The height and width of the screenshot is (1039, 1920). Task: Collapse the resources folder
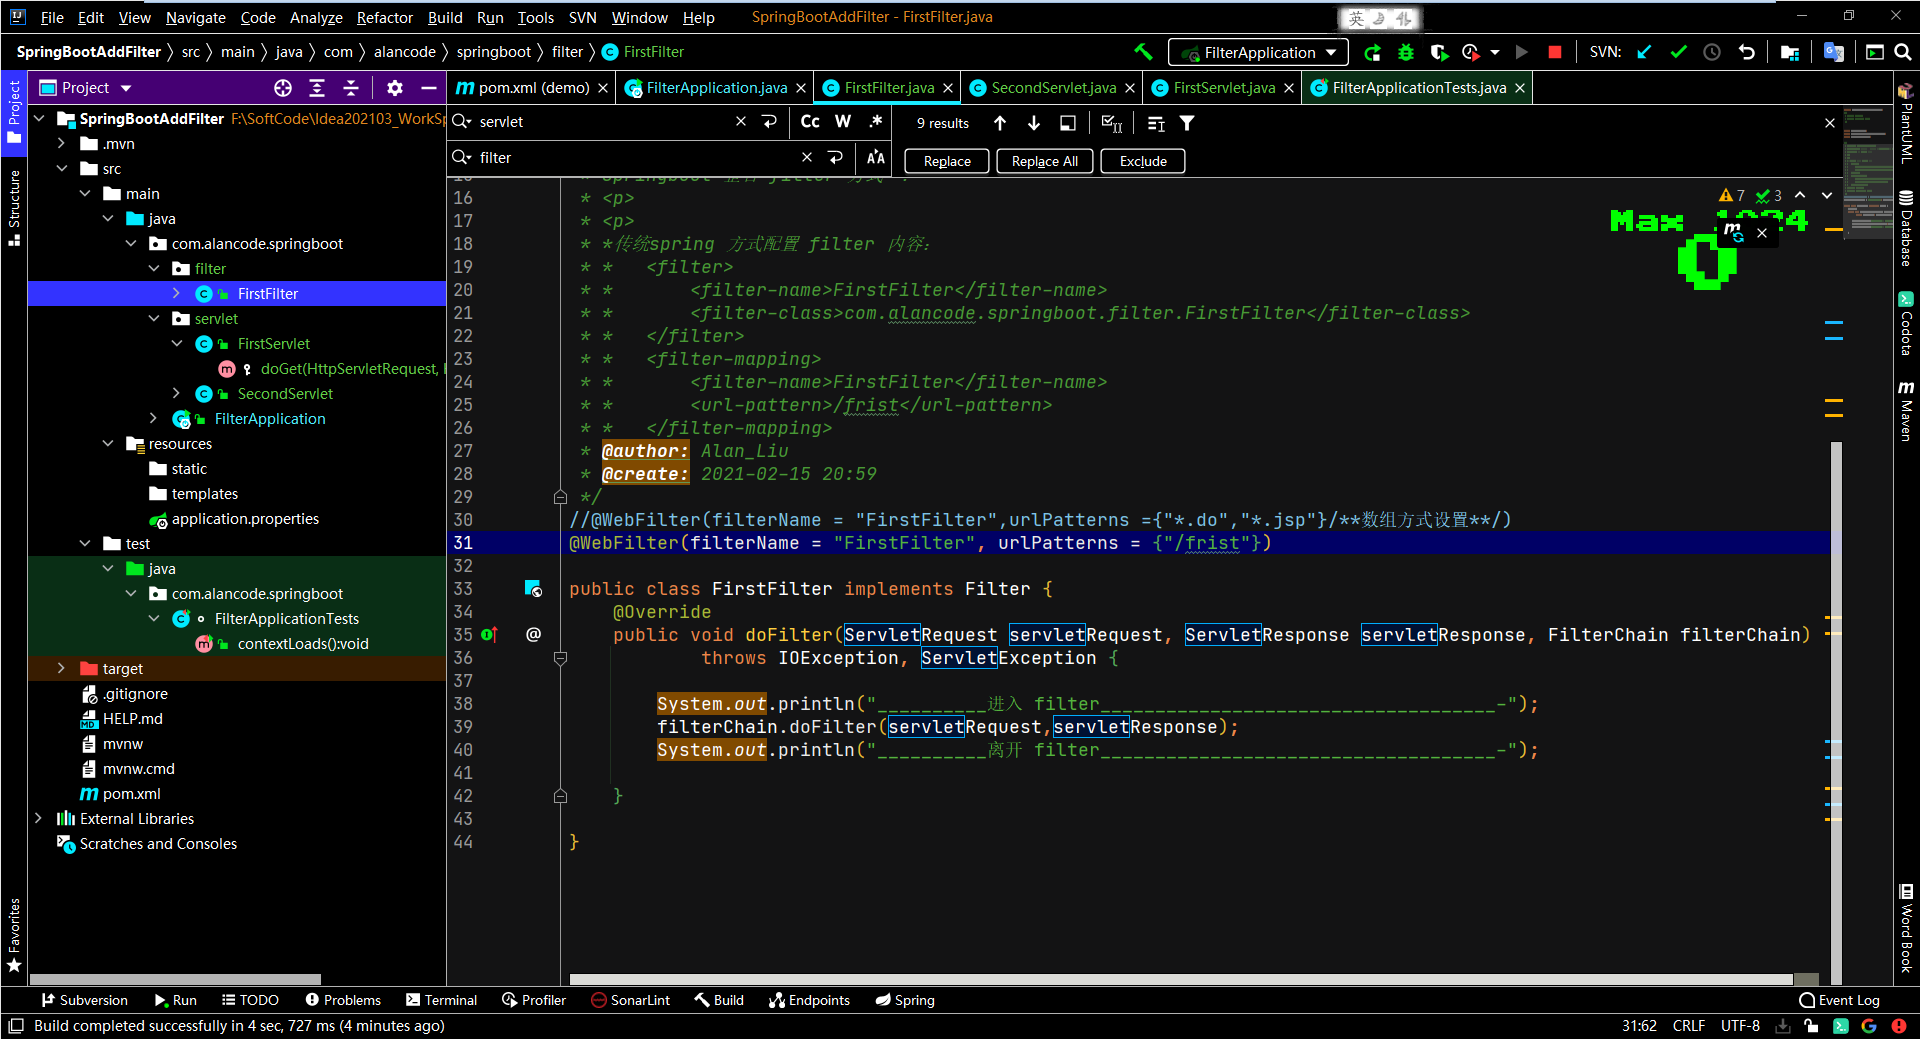coord(107,444)
